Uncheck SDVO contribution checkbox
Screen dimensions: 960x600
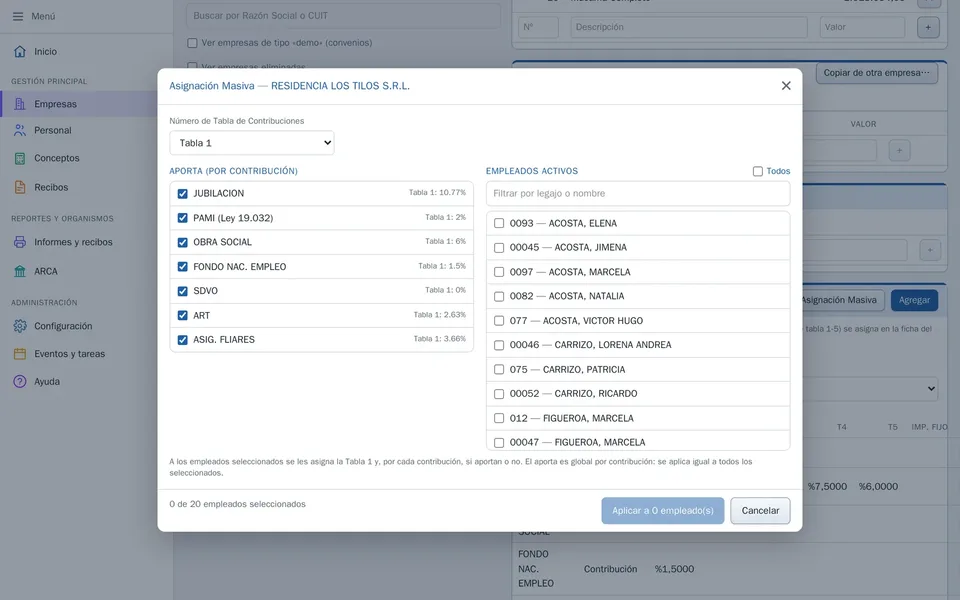pyautogui.click(x=182, y=291)
